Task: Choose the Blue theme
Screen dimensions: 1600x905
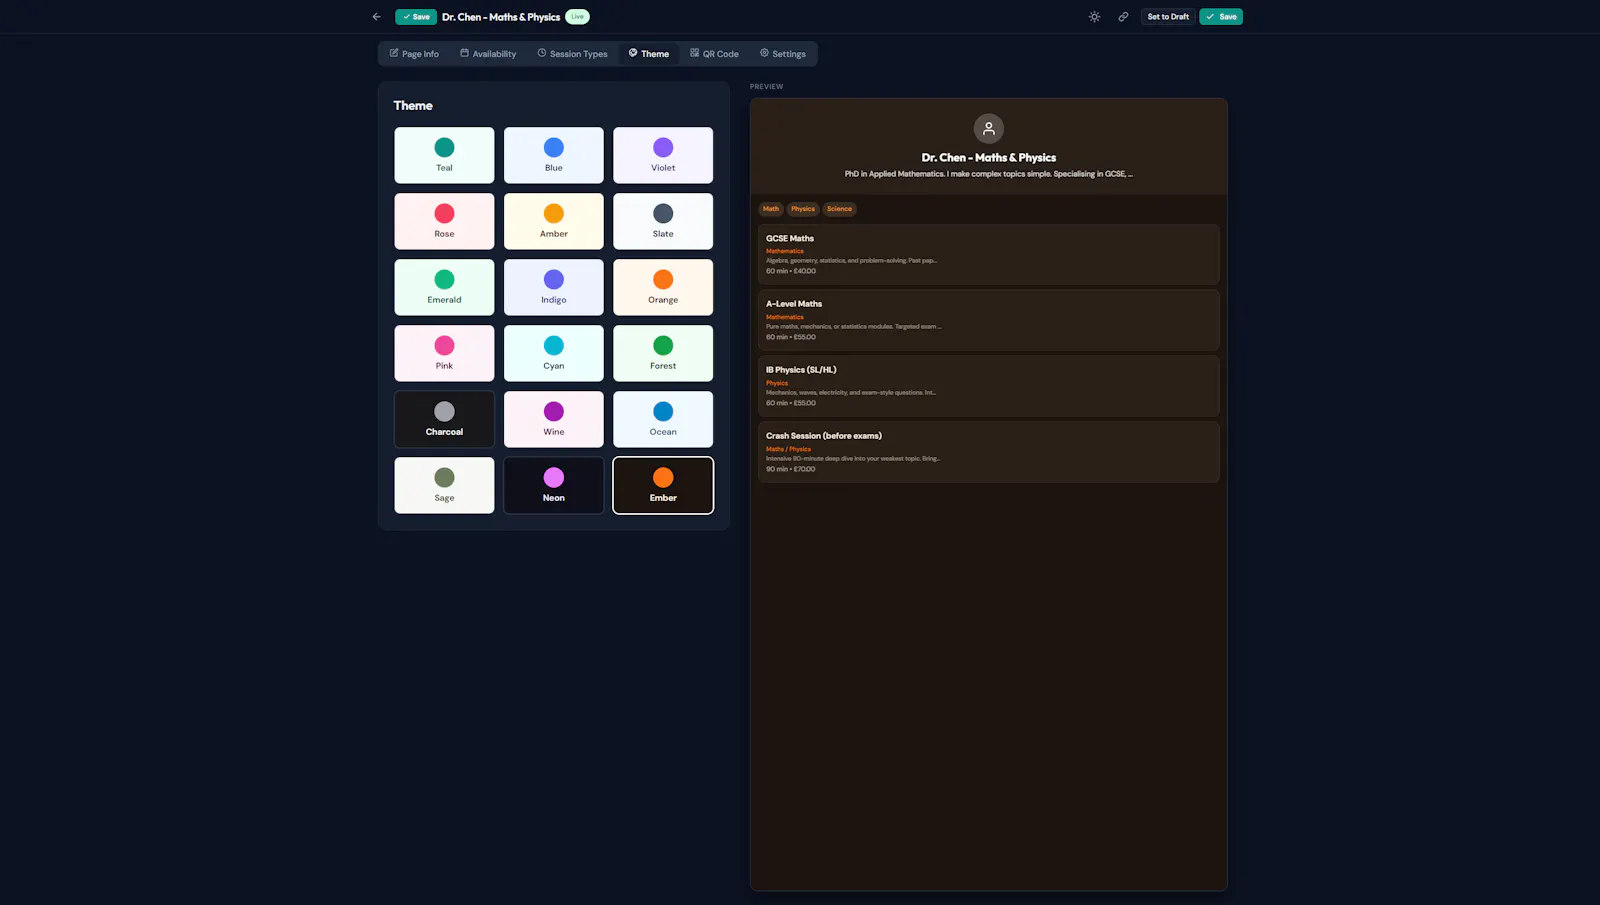Action: pos(554,155)
